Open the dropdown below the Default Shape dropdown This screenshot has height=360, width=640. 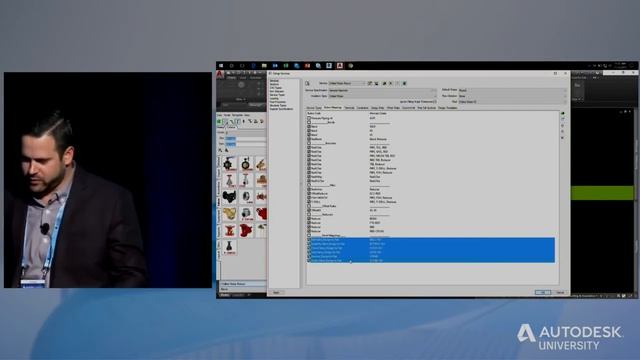(513, 96)
